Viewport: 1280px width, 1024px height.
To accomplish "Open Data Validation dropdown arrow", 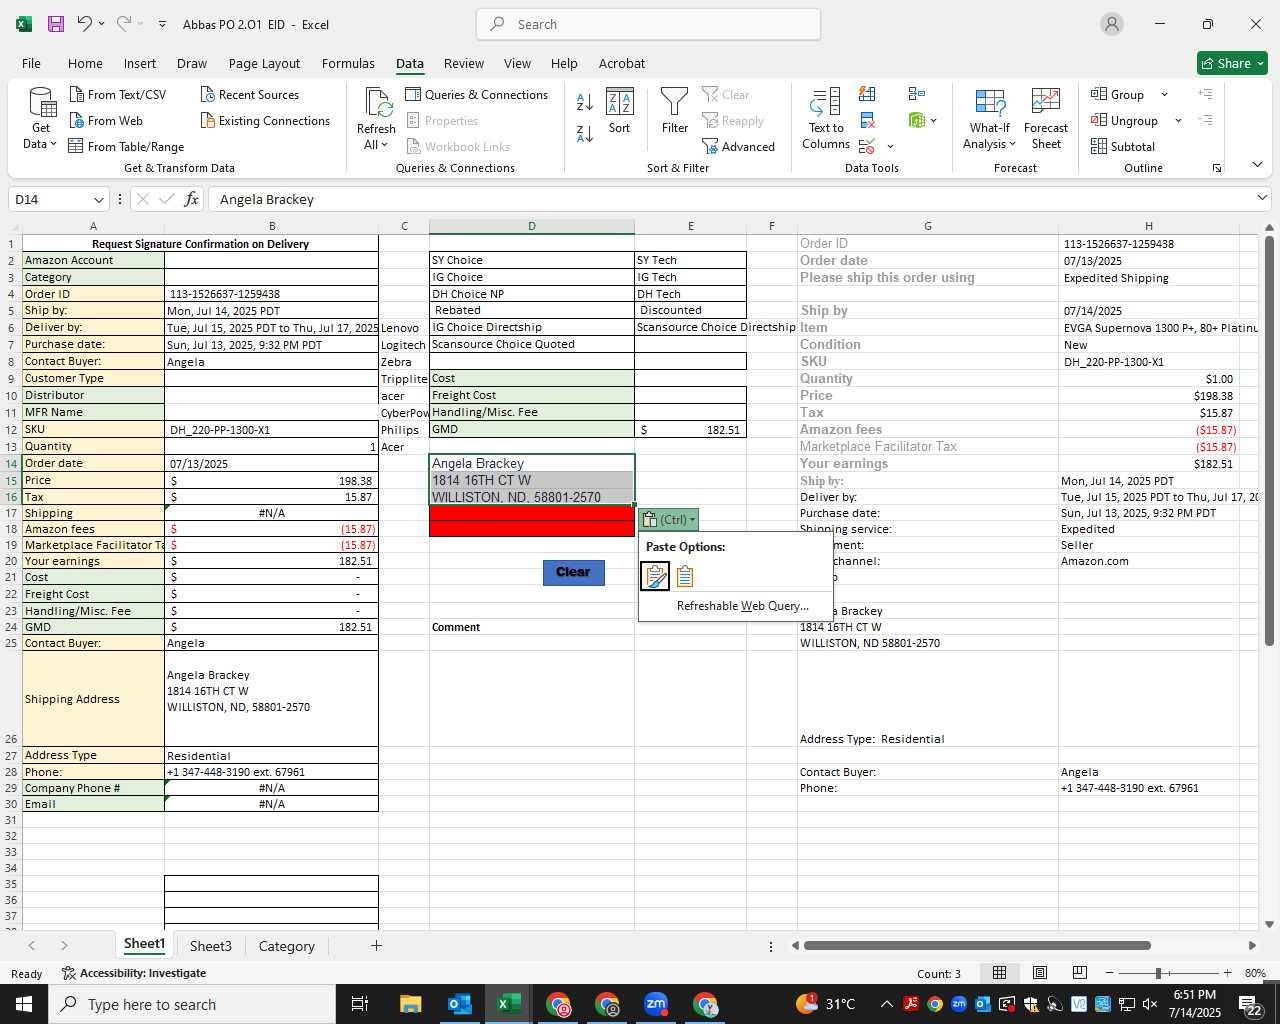I will click(890, 147).
